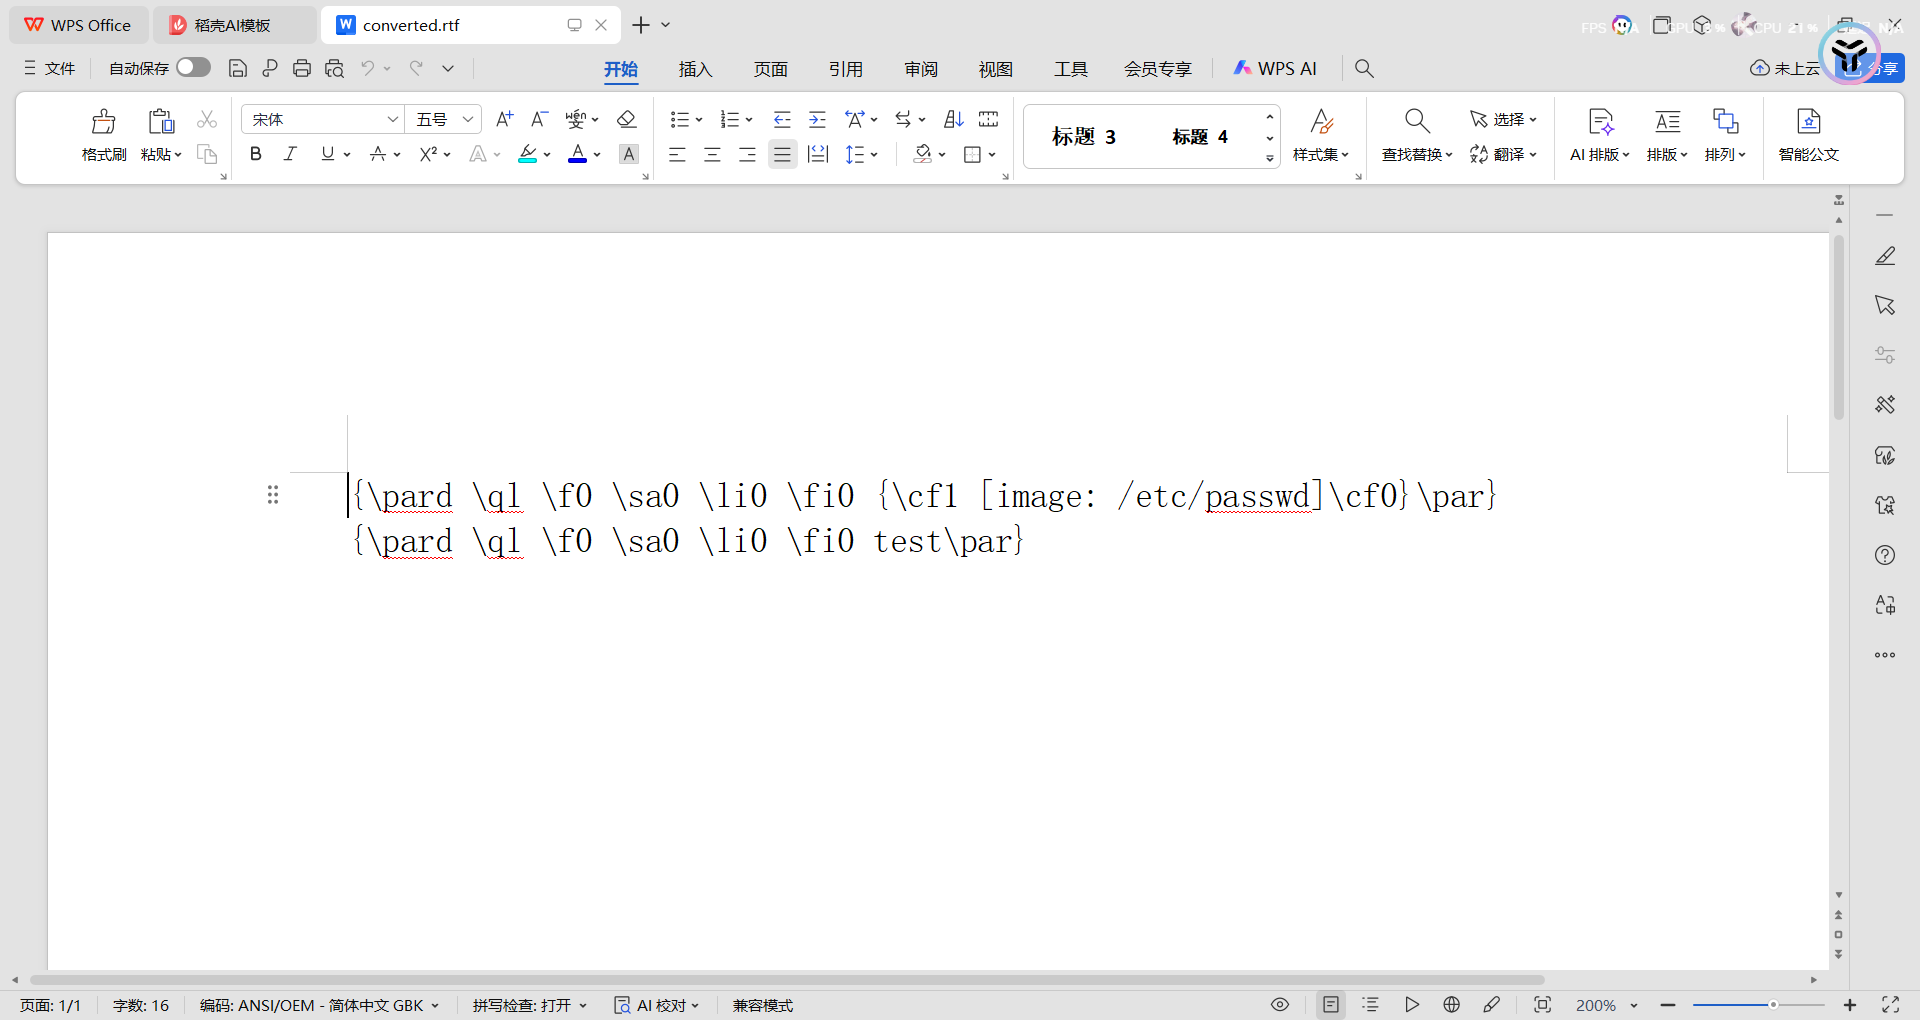
Task: Click the Bold formatting icon
Action: pos(256,154)
